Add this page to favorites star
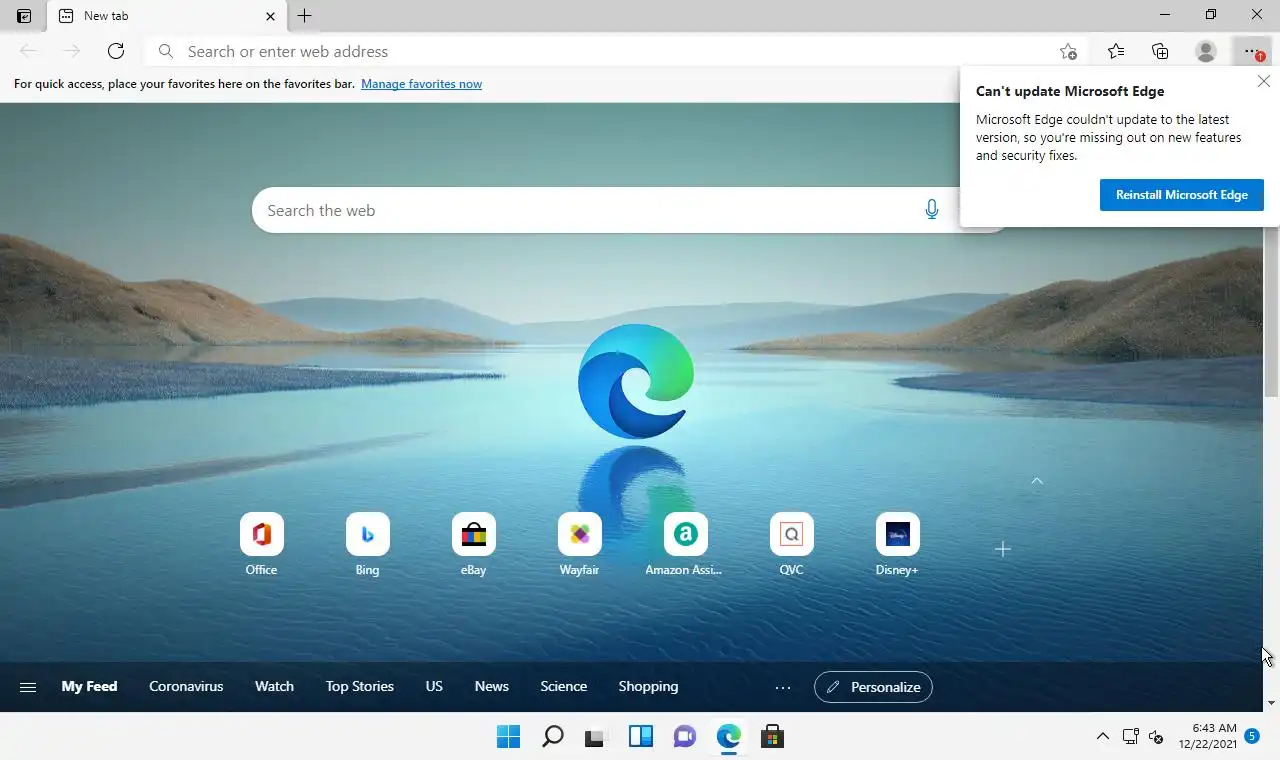This screenshot has height=760, width=1280. 1068,51
